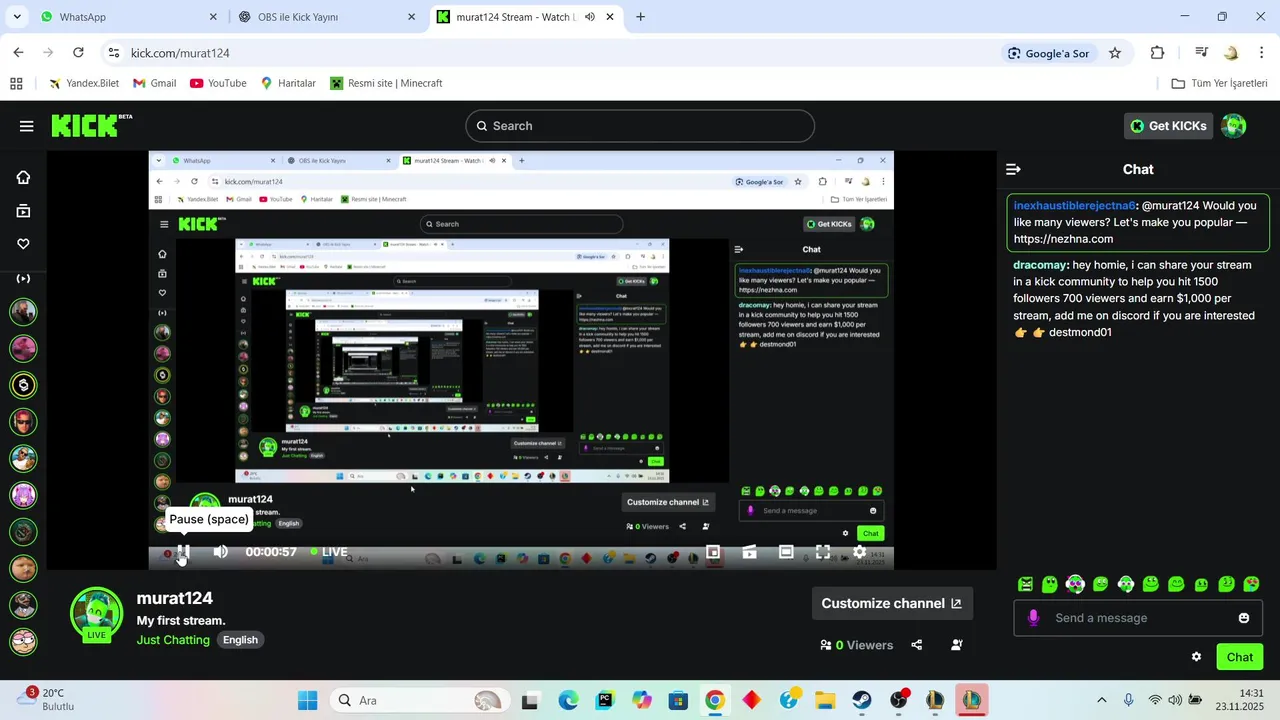Show hidden system tray icons

1102,700
